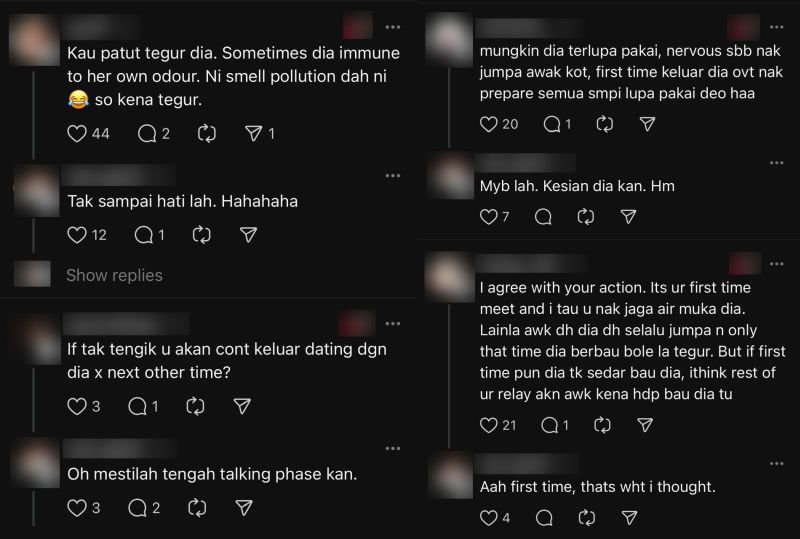Reply to the 'Myb lah. Kesian dia' comment
The height and width of the screenshot is (539, 800).
click(543, 217)
